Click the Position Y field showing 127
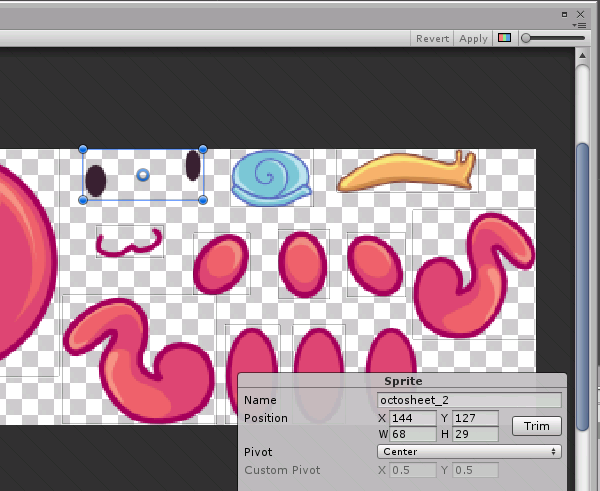The width and height of the screenshot is (600, 491). tap(475, 418)
